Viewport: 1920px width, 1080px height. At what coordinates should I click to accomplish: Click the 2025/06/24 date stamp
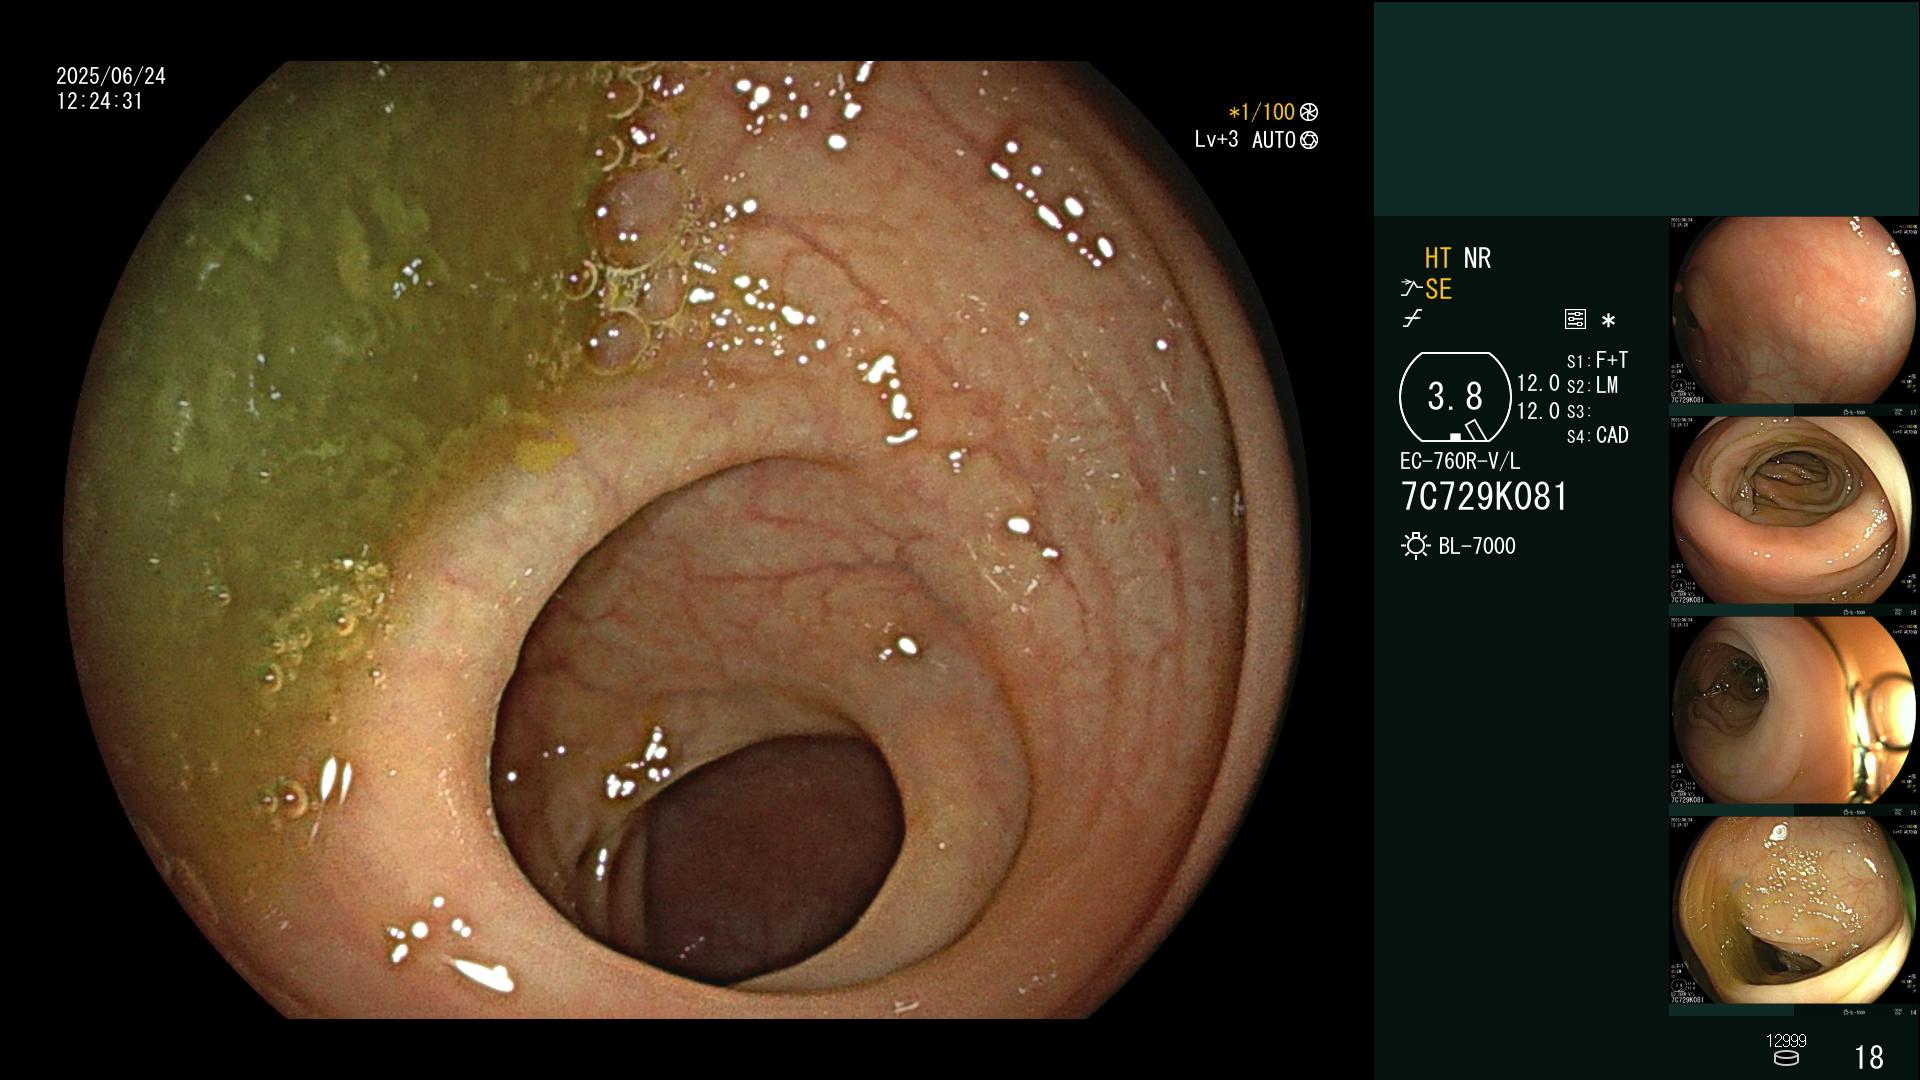[x=111, y=76]
